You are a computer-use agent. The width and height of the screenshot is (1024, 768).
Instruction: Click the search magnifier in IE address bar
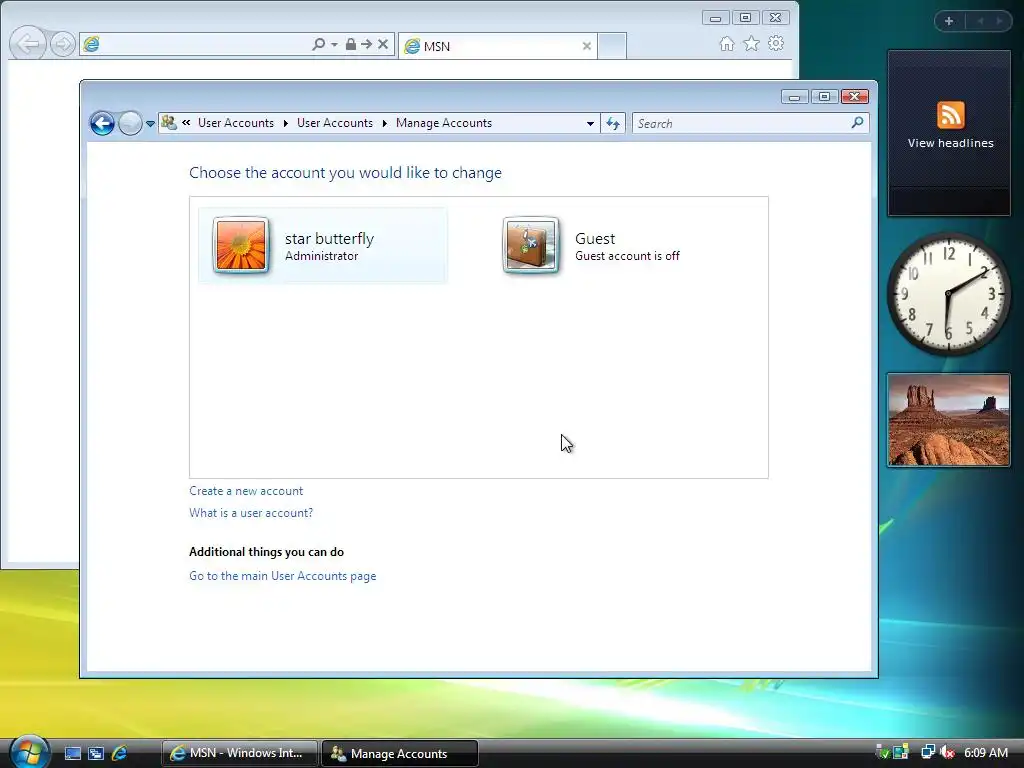(318, 44)
